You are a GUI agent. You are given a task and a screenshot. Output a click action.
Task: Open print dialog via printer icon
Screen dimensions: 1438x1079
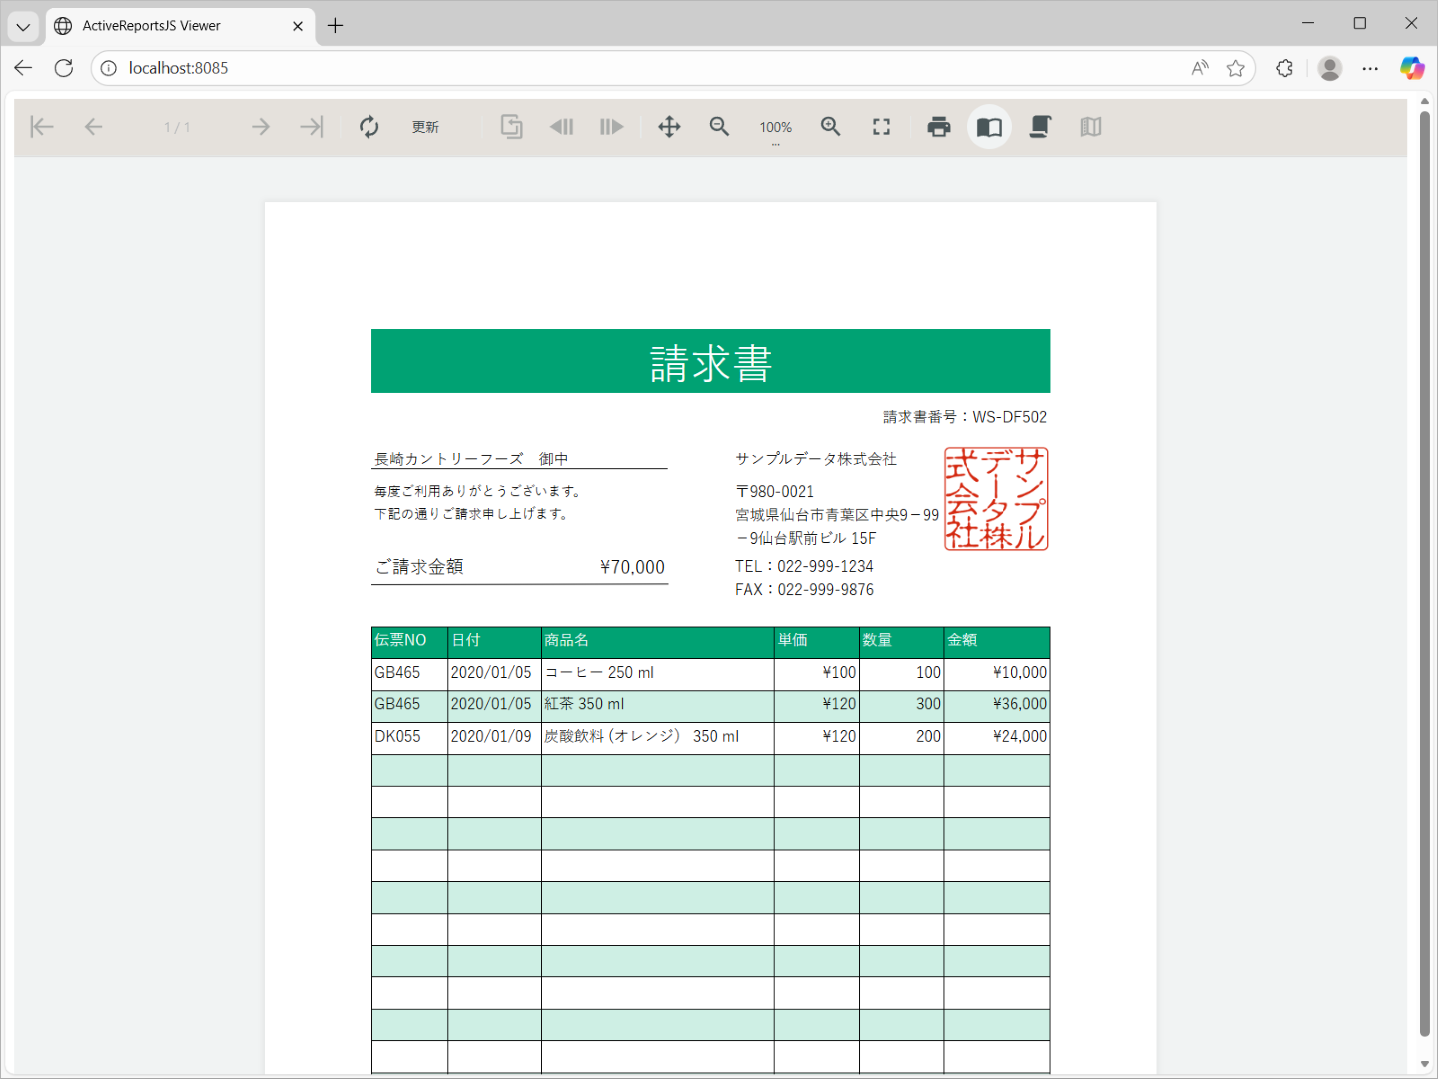(939, 126)
